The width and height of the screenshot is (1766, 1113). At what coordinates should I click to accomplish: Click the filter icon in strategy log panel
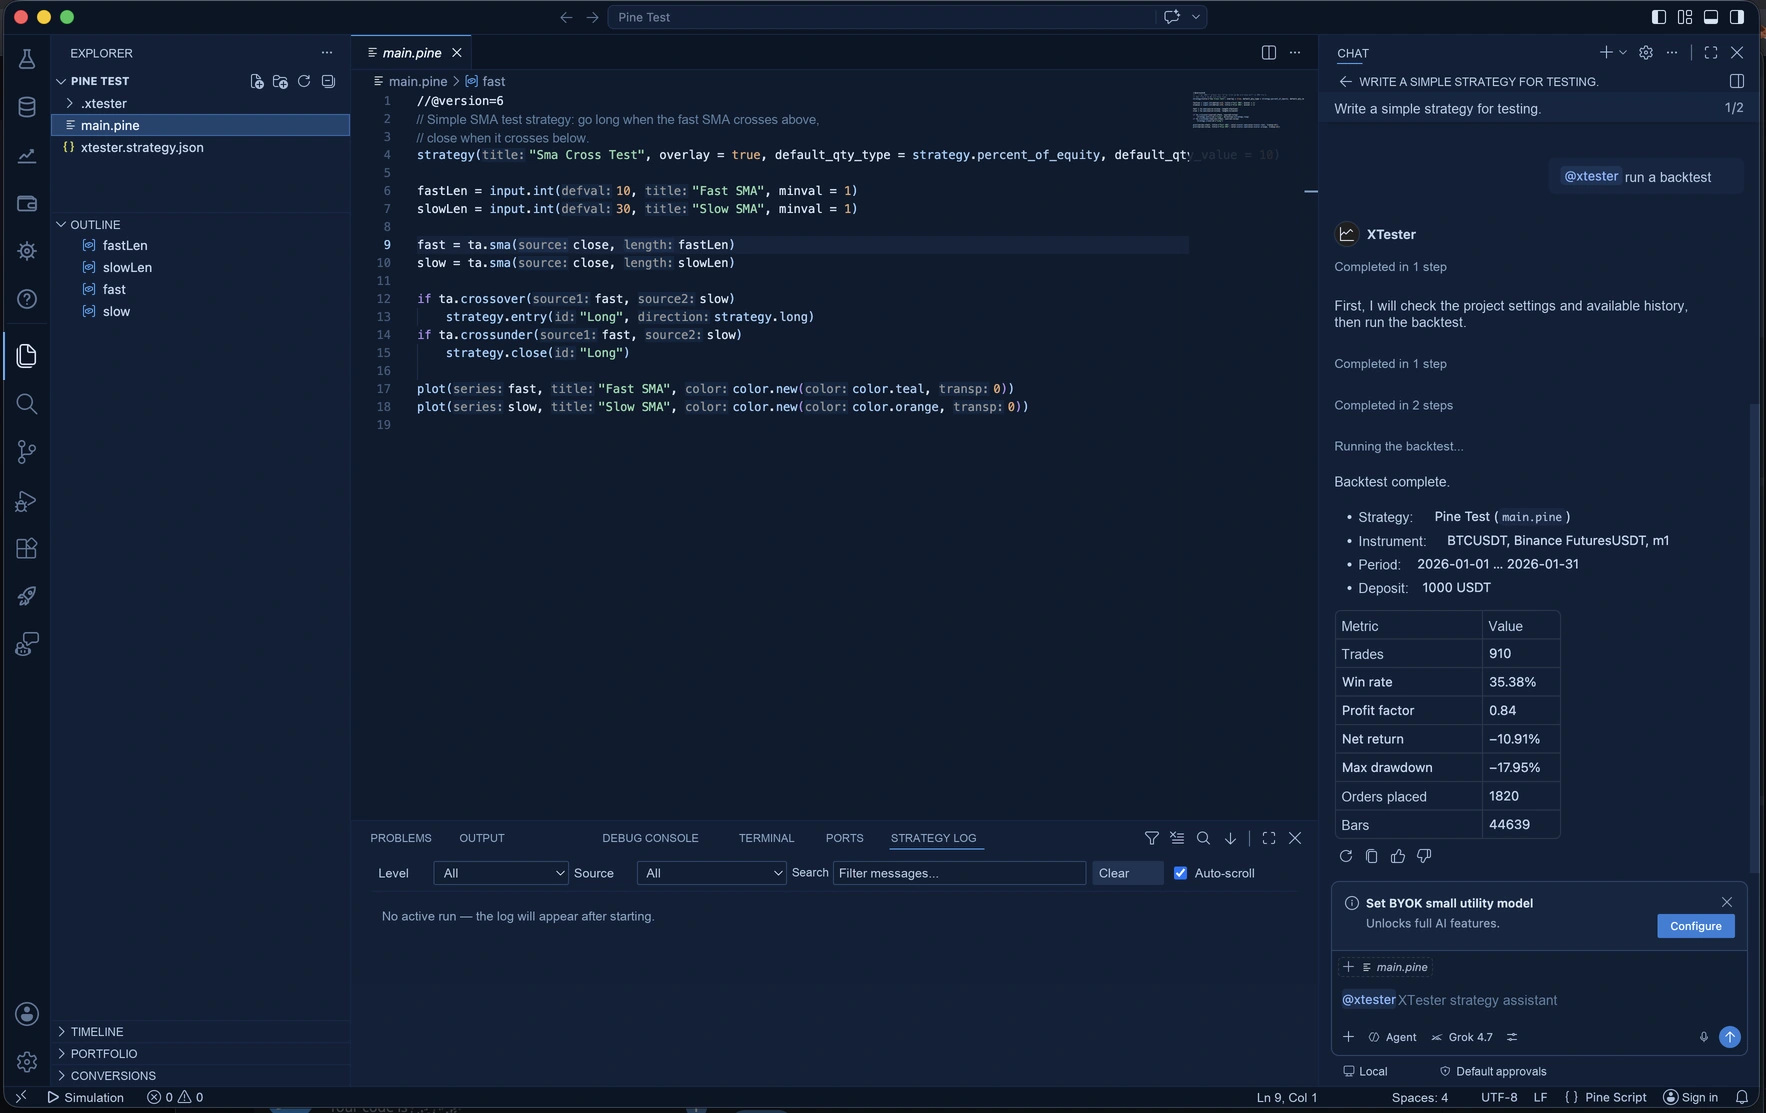(x=1152, y=838)
